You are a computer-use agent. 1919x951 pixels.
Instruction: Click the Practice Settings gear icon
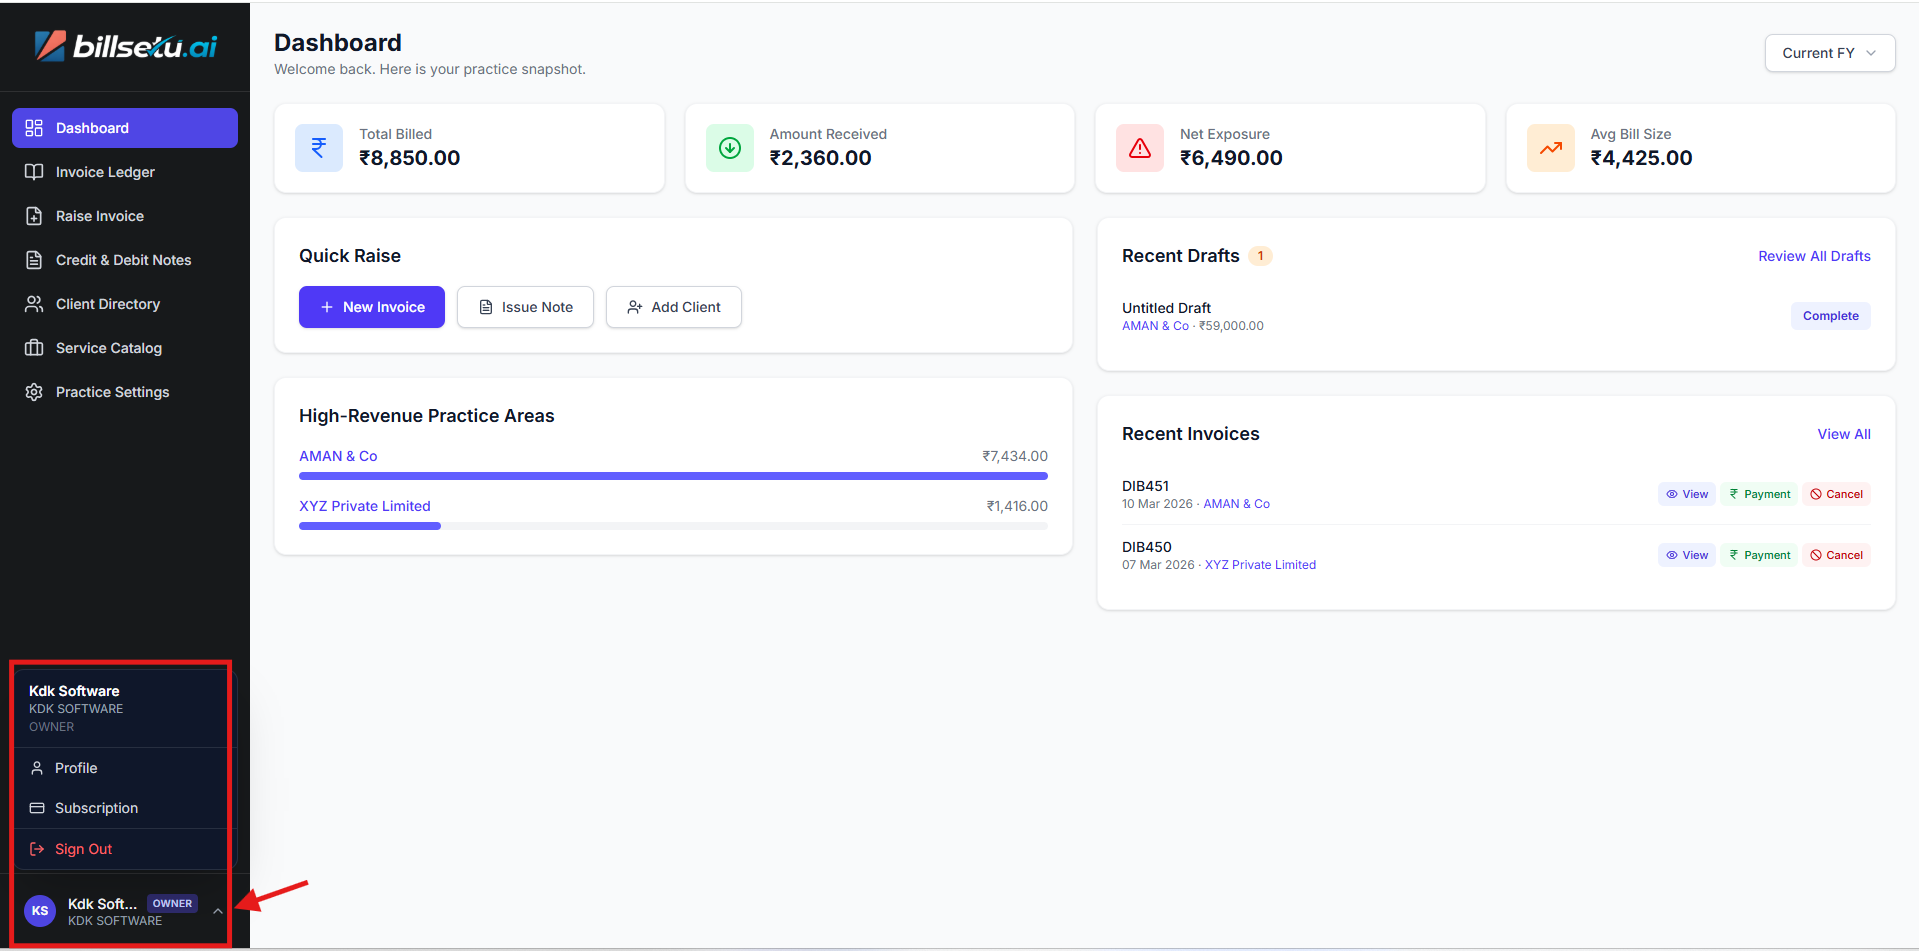34,392
